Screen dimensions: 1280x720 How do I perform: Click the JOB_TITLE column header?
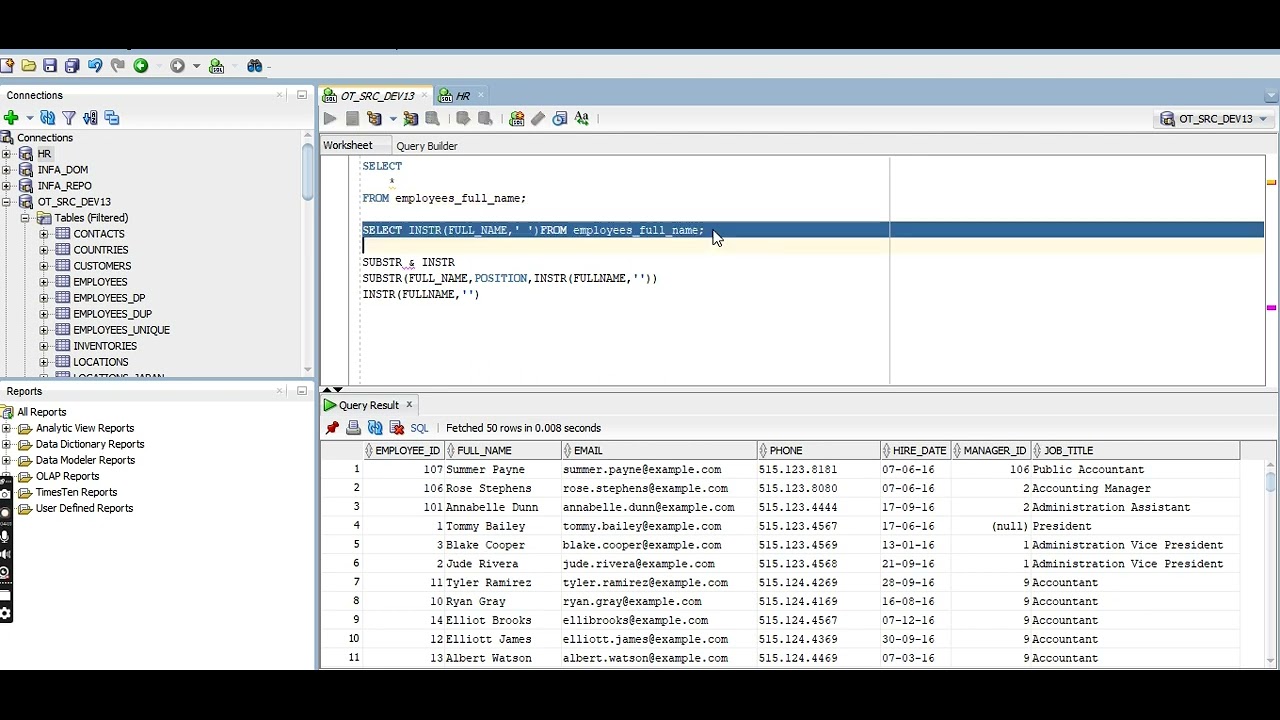pyautogui.click(x=1135, y=450)
